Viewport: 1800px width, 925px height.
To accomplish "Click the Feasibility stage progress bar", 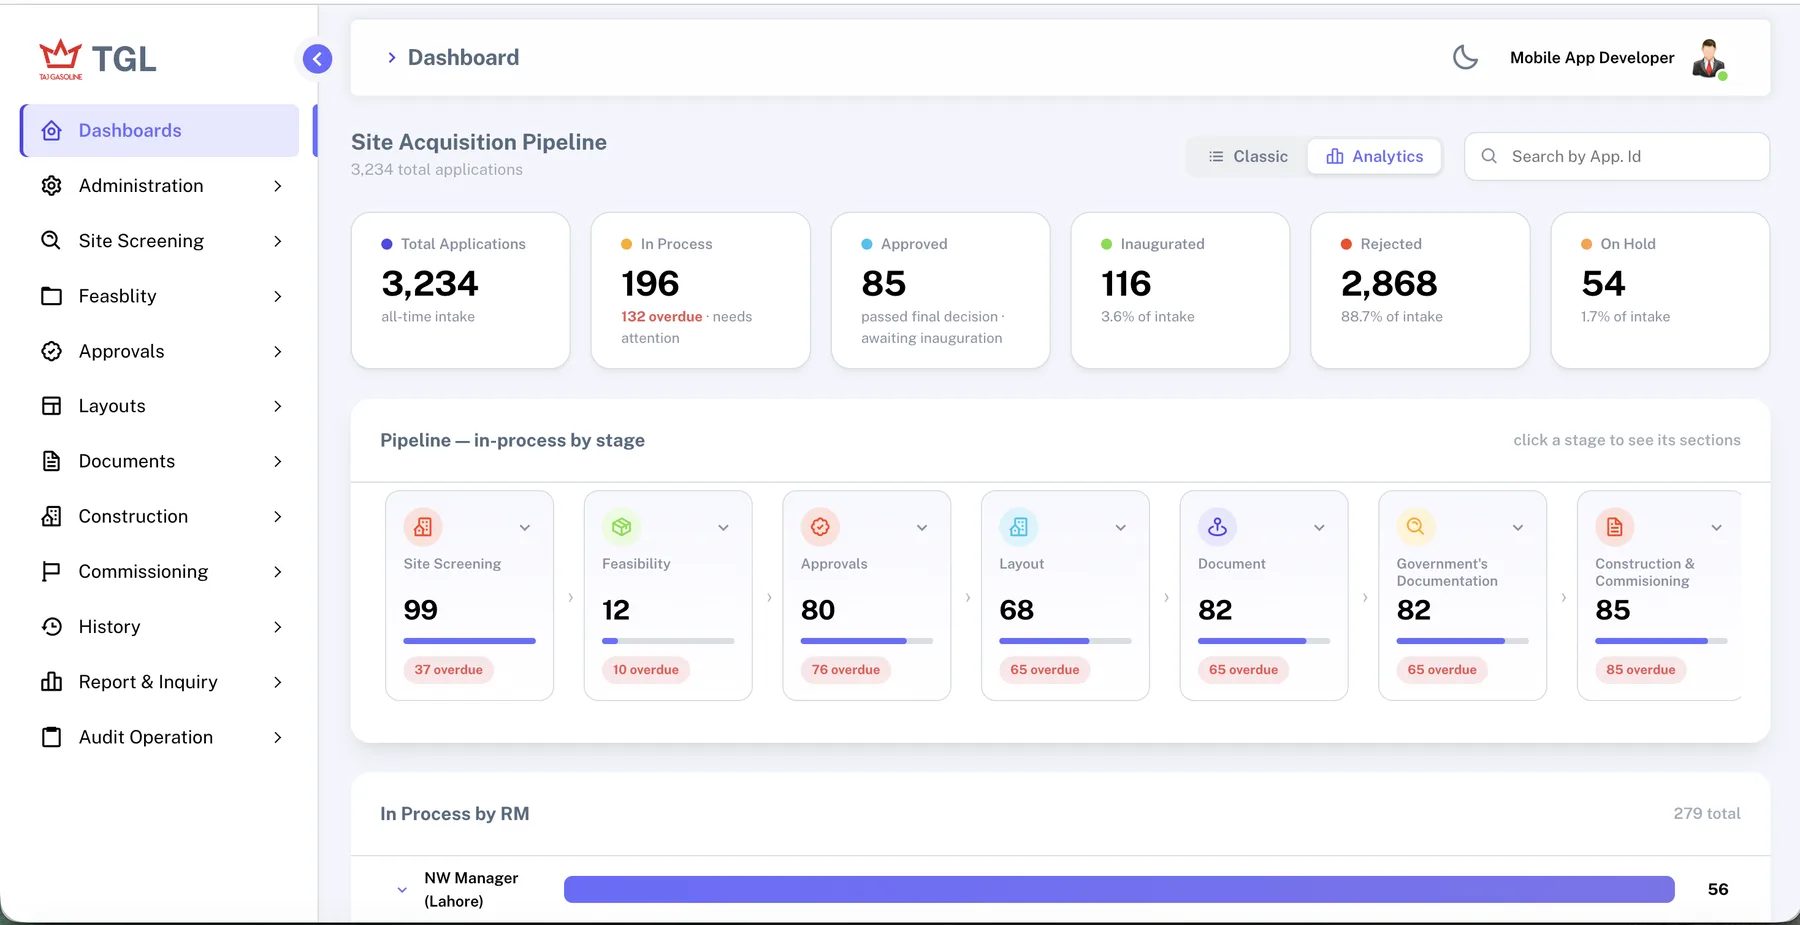I will (668, 641).
